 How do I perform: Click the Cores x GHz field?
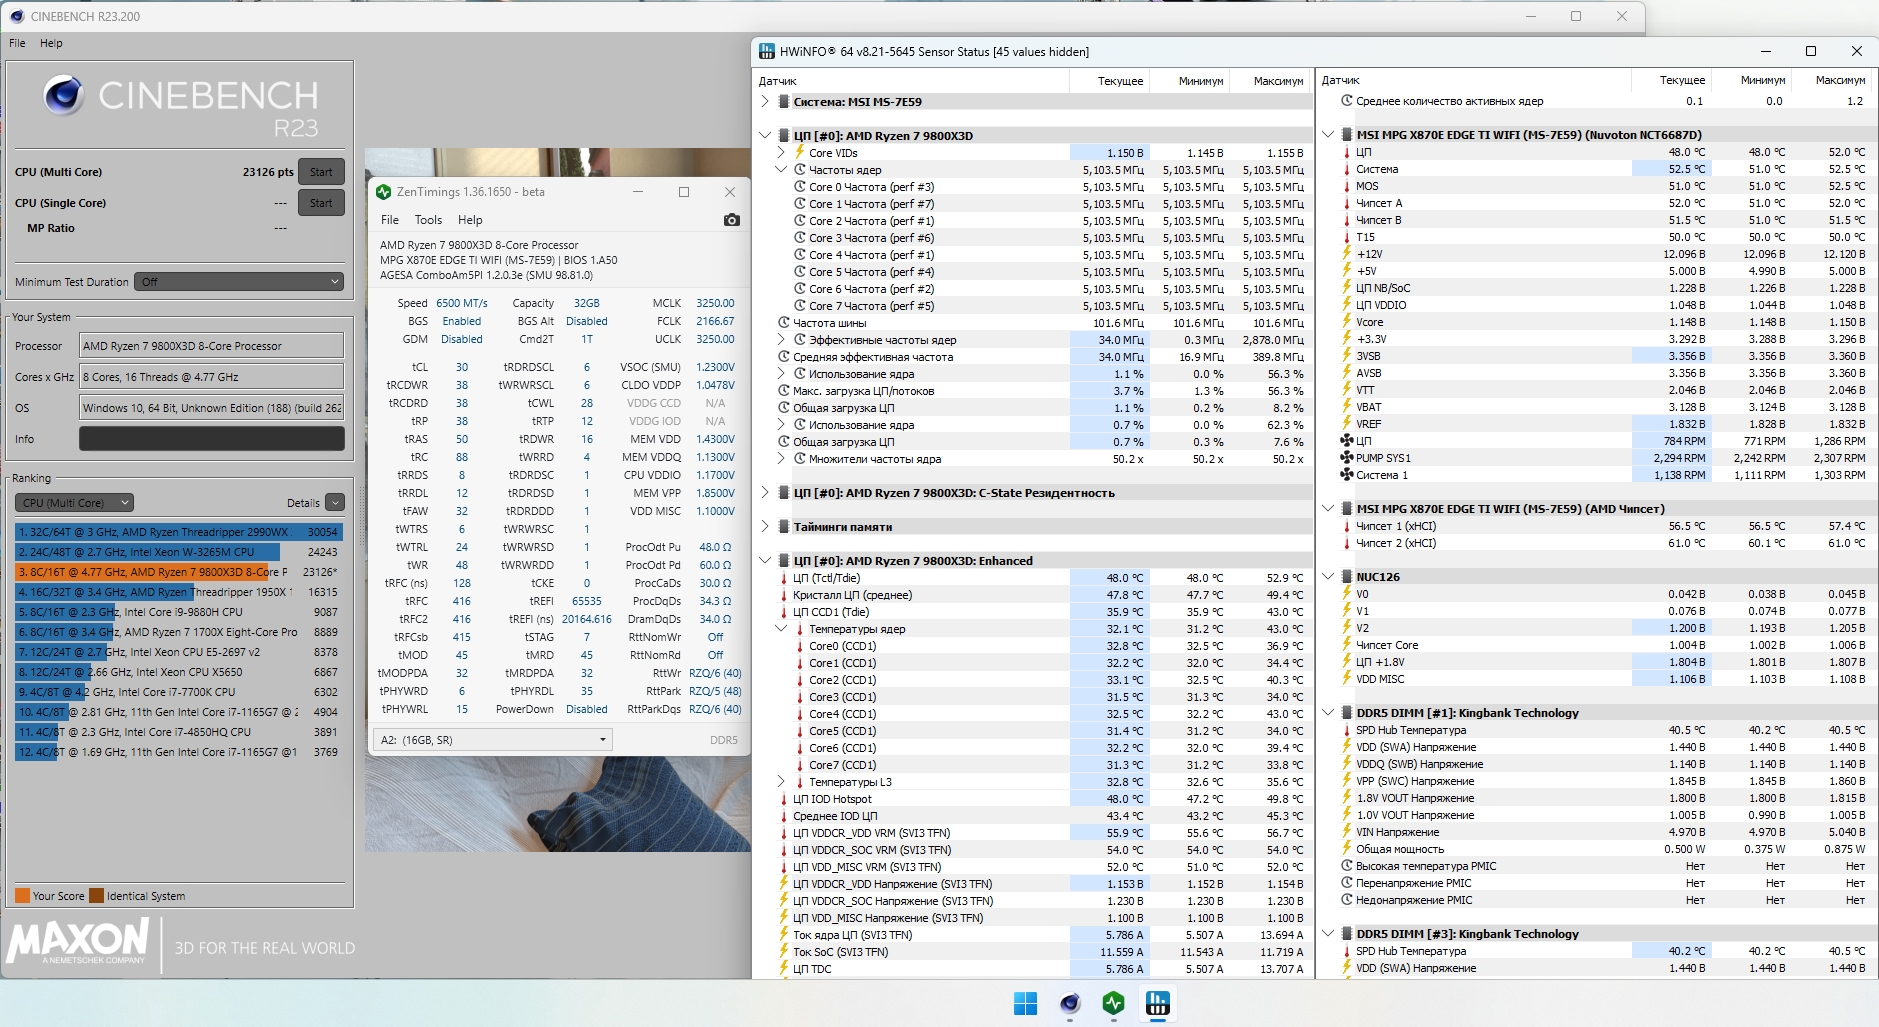click(x=212, y=377)
